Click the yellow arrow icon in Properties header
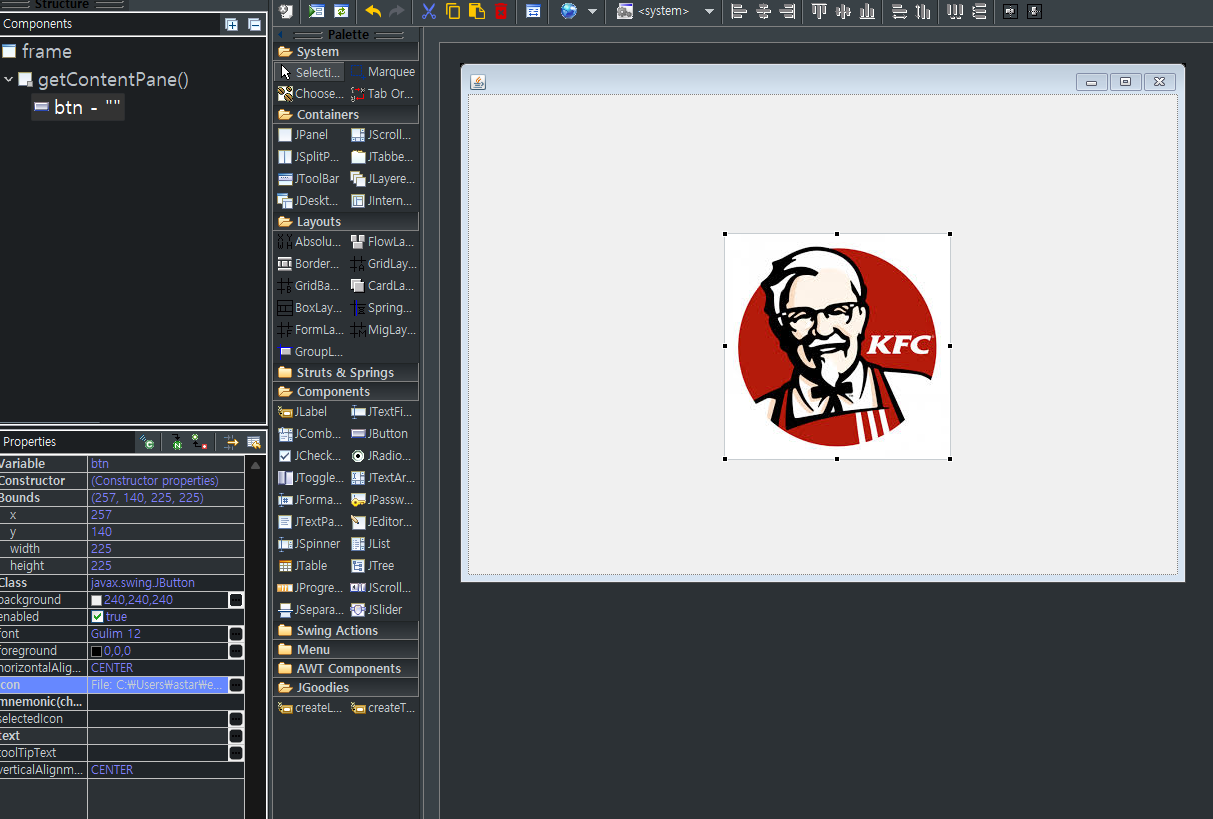This screenshot has width=1213, height=819. tap(231, 442)
